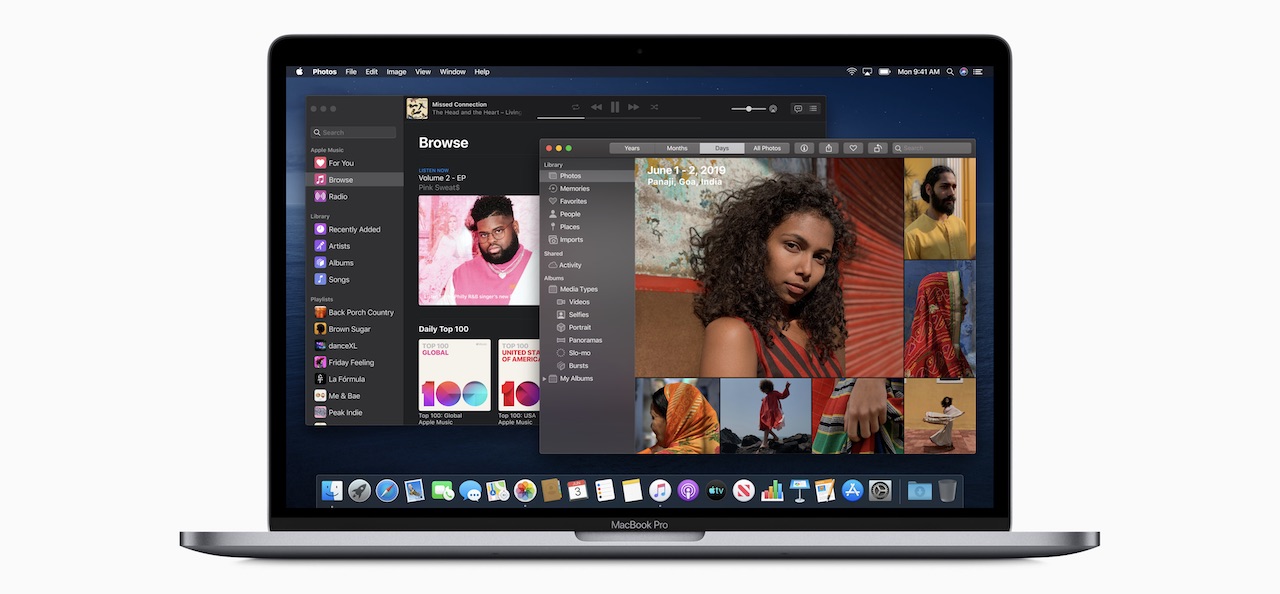Open Media Types in Photos sidebar
The image size is (1280, 594).
[587, 289]
